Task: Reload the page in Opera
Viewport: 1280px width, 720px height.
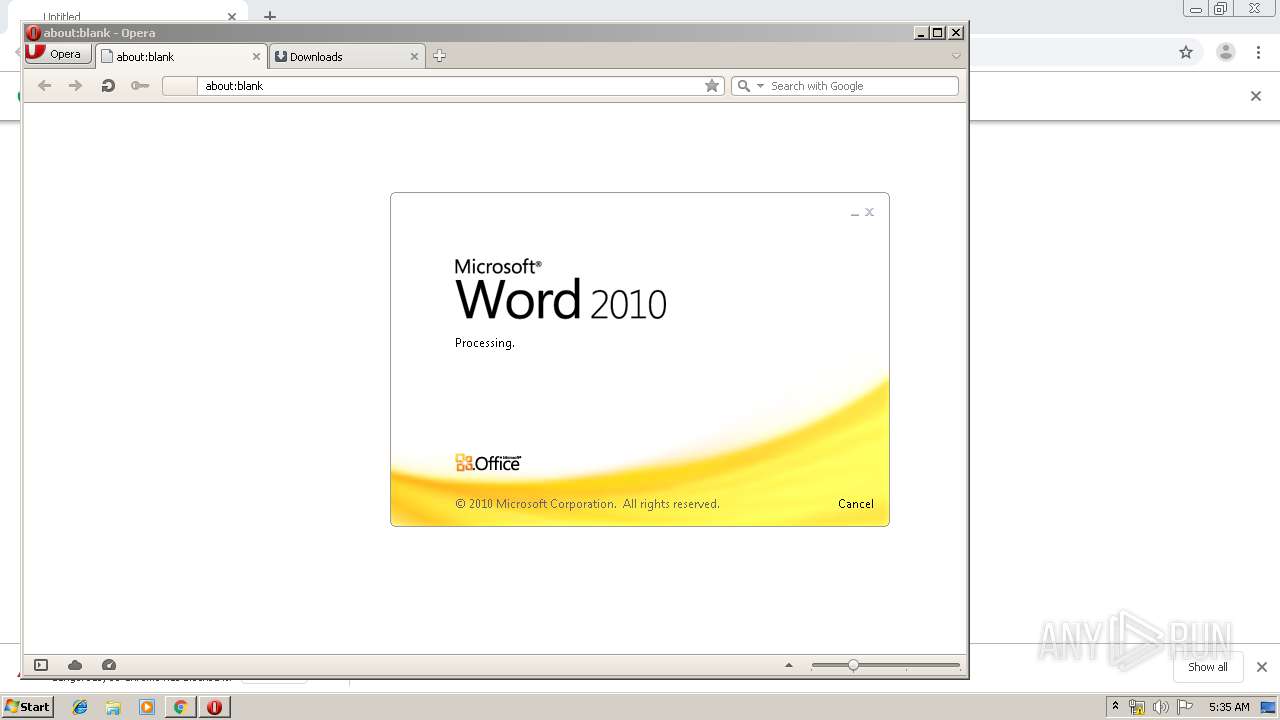Action: tap(108, 86)
